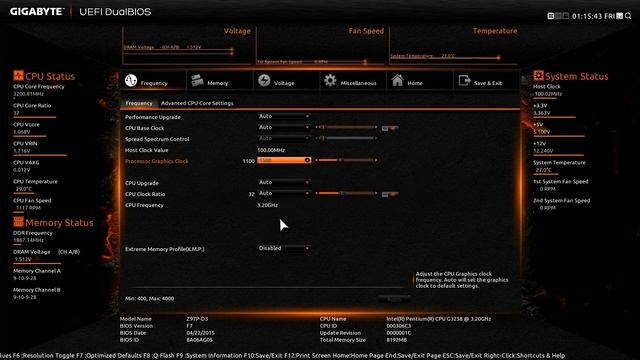This screenshot has height=360, width=640.
Task: Click the '01:15:43' clock display
Action: [587, 16]
